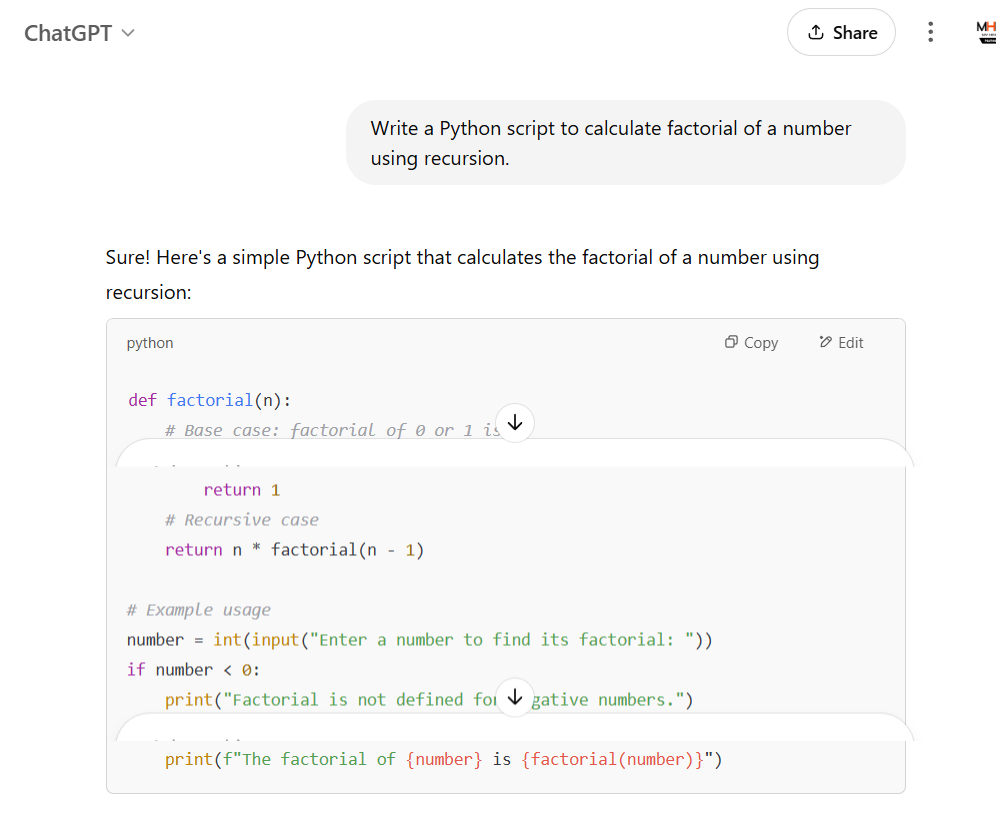Click the 'python' language label
The width and height of the screenshot is (996, 823).
click(x=150, y=343)
